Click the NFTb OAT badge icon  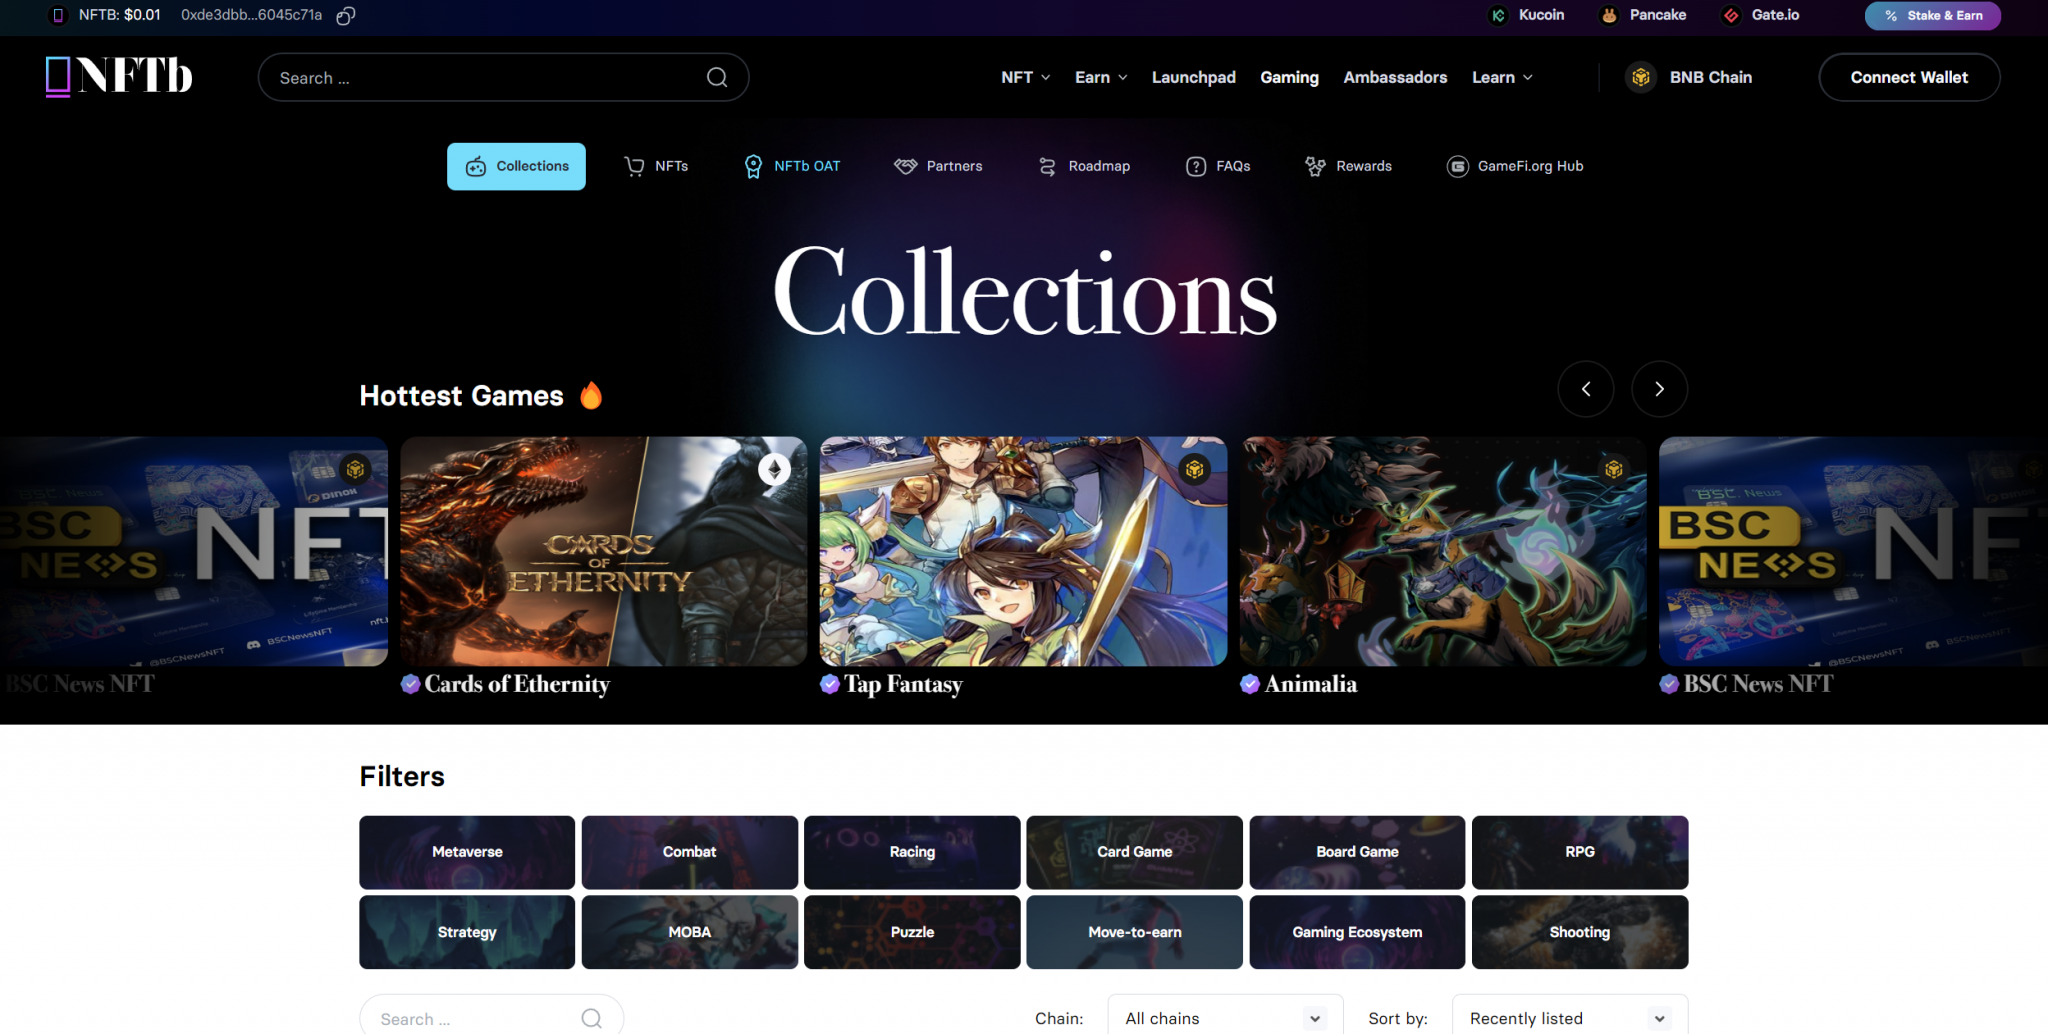pos(753,166)
